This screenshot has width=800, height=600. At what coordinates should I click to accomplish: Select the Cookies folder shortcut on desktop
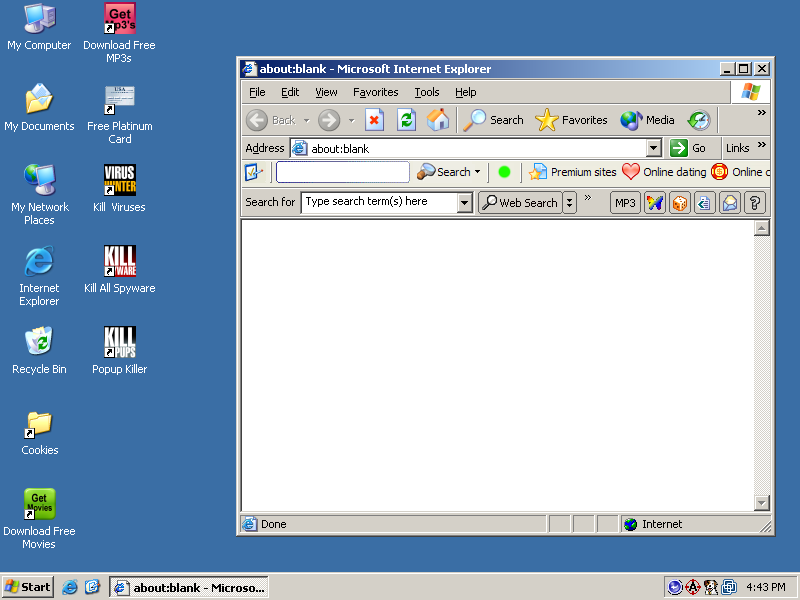coord(39,433)
